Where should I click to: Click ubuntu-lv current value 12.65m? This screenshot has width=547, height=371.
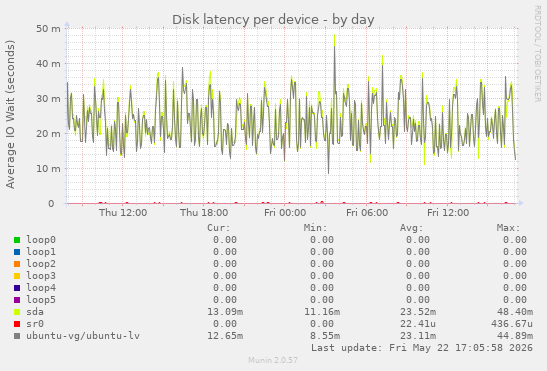pyautogui.click(x=225, y=336)
